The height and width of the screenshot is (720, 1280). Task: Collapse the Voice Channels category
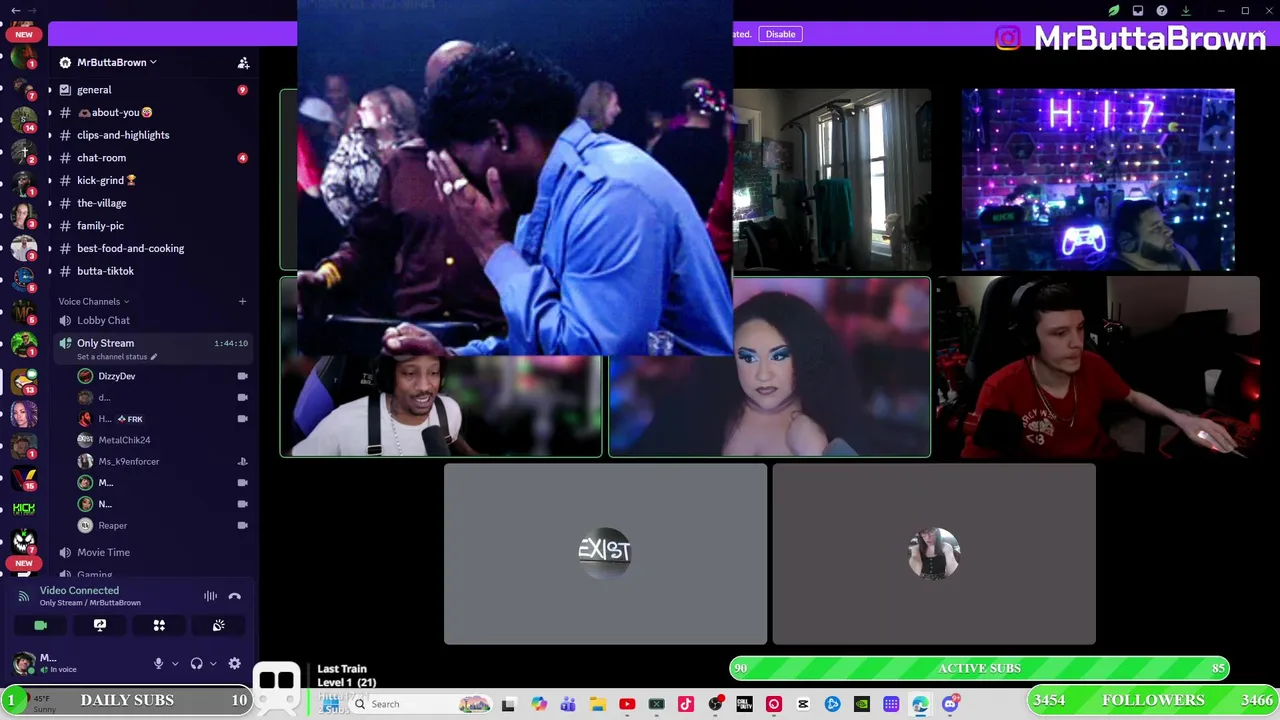coord(93,301)
